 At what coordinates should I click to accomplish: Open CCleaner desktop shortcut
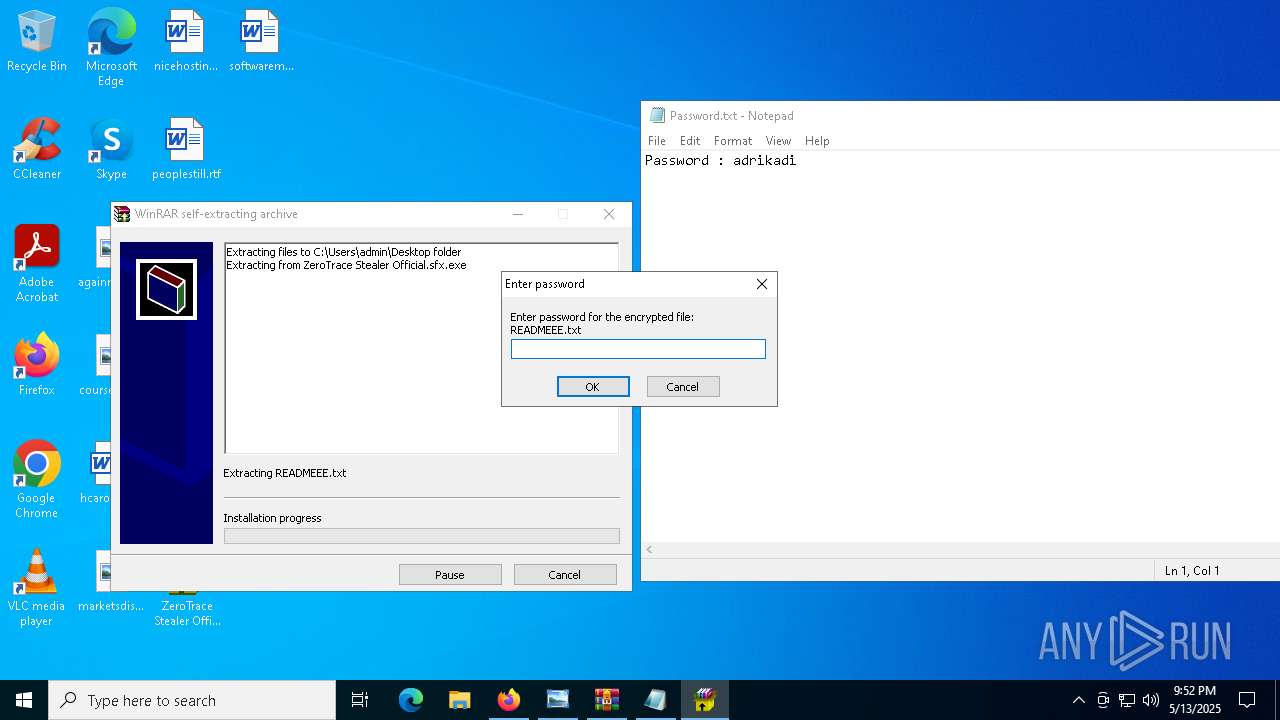pos(37,150)
